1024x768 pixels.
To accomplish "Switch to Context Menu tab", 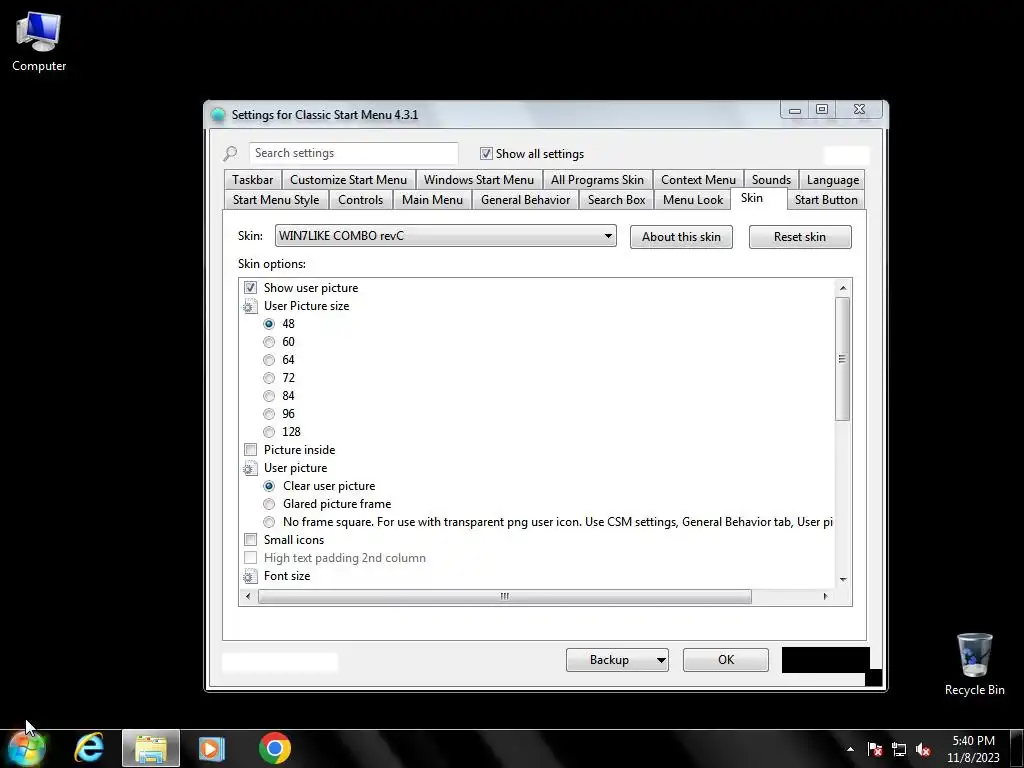I will 698,180.
